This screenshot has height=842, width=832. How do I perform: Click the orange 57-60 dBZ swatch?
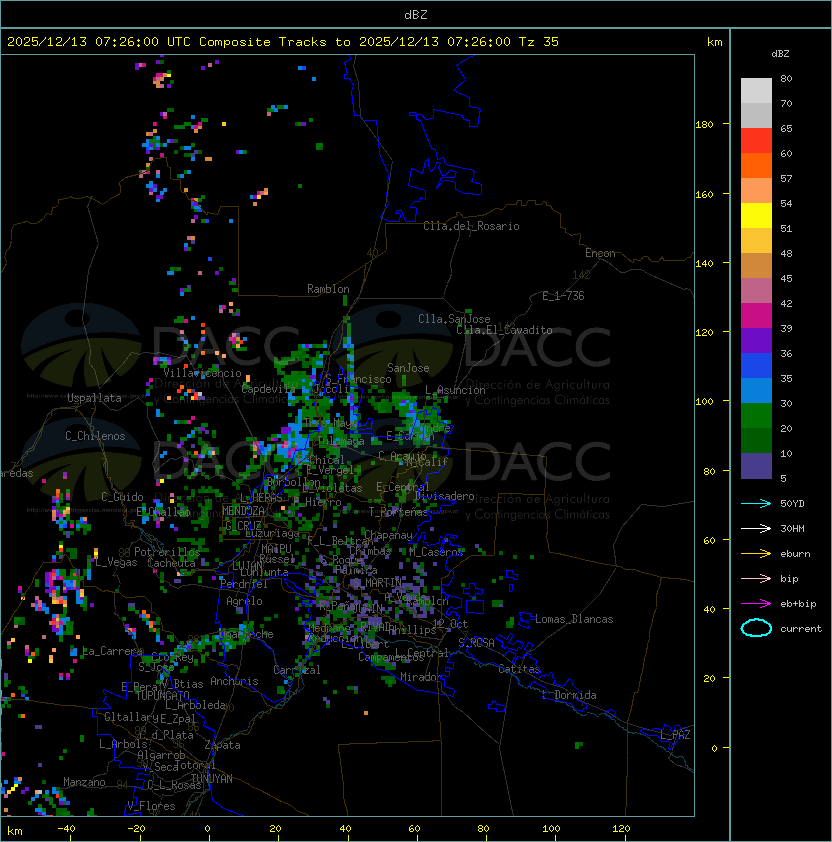pos(756,165)
